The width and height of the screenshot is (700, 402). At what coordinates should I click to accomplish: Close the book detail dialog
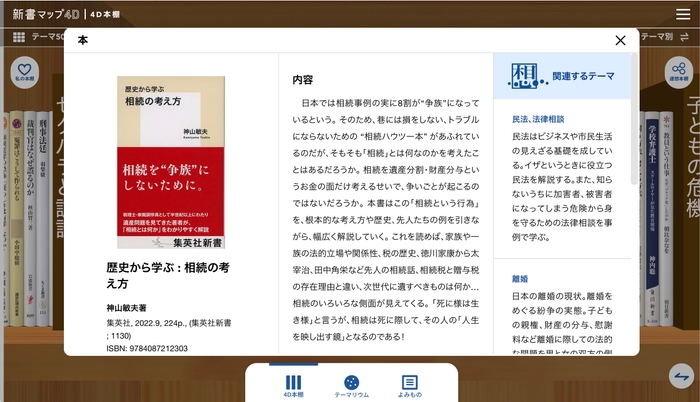(620, 40)
